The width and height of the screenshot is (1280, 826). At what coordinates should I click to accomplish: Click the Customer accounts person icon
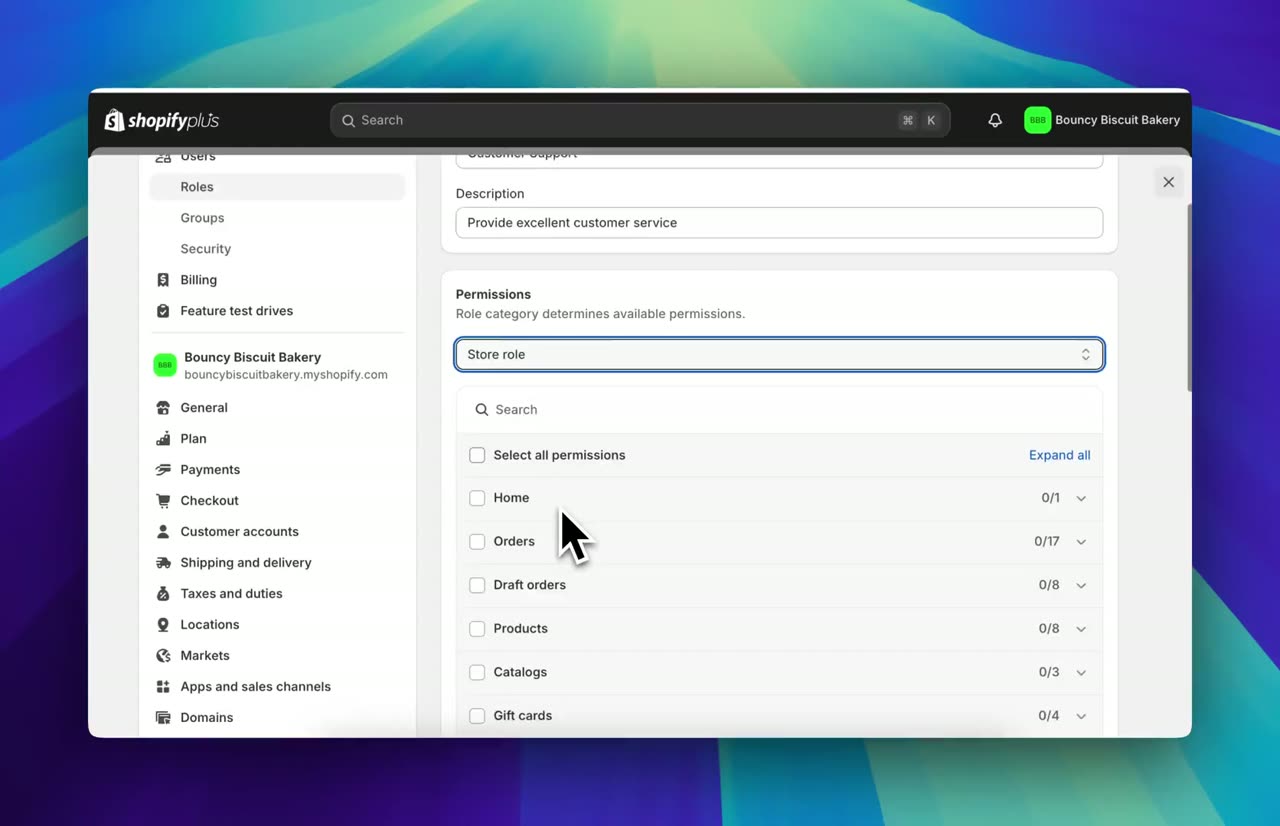pyautogui.click(x=163, y=532)
